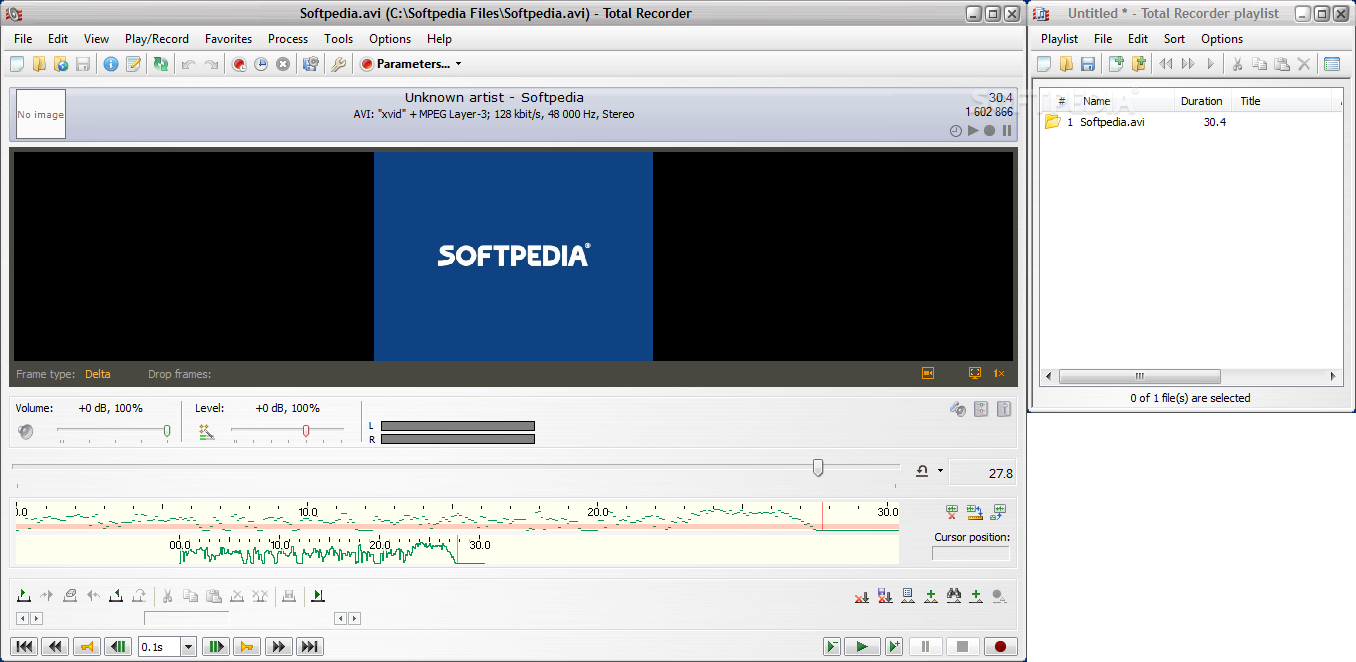Image resolution: width=1356 pixels, height=662 pixels.
Task: Open the Playlist menu in playlist window
Action: click(x=1059, y=39)
